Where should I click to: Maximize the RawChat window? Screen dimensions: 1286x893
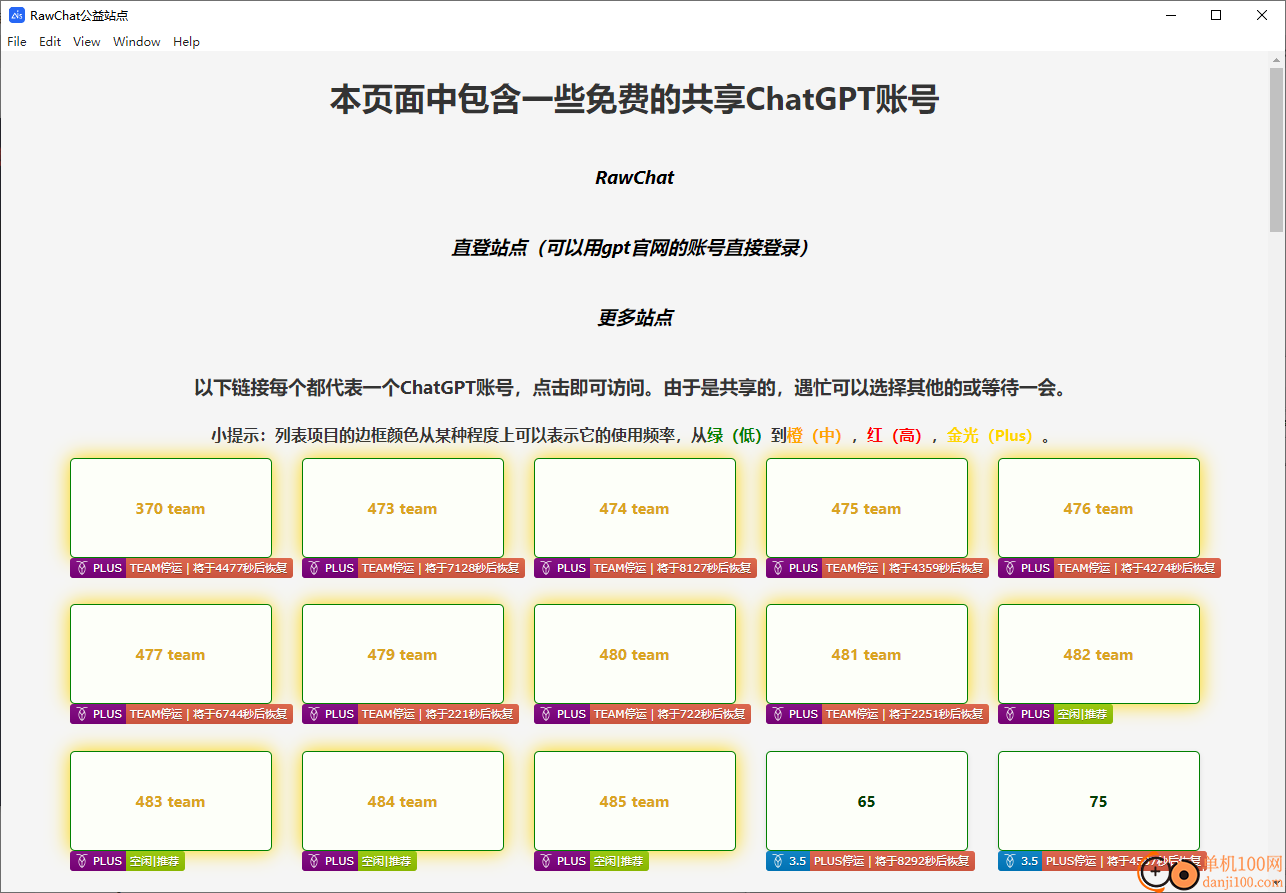tap(1216, 15)
